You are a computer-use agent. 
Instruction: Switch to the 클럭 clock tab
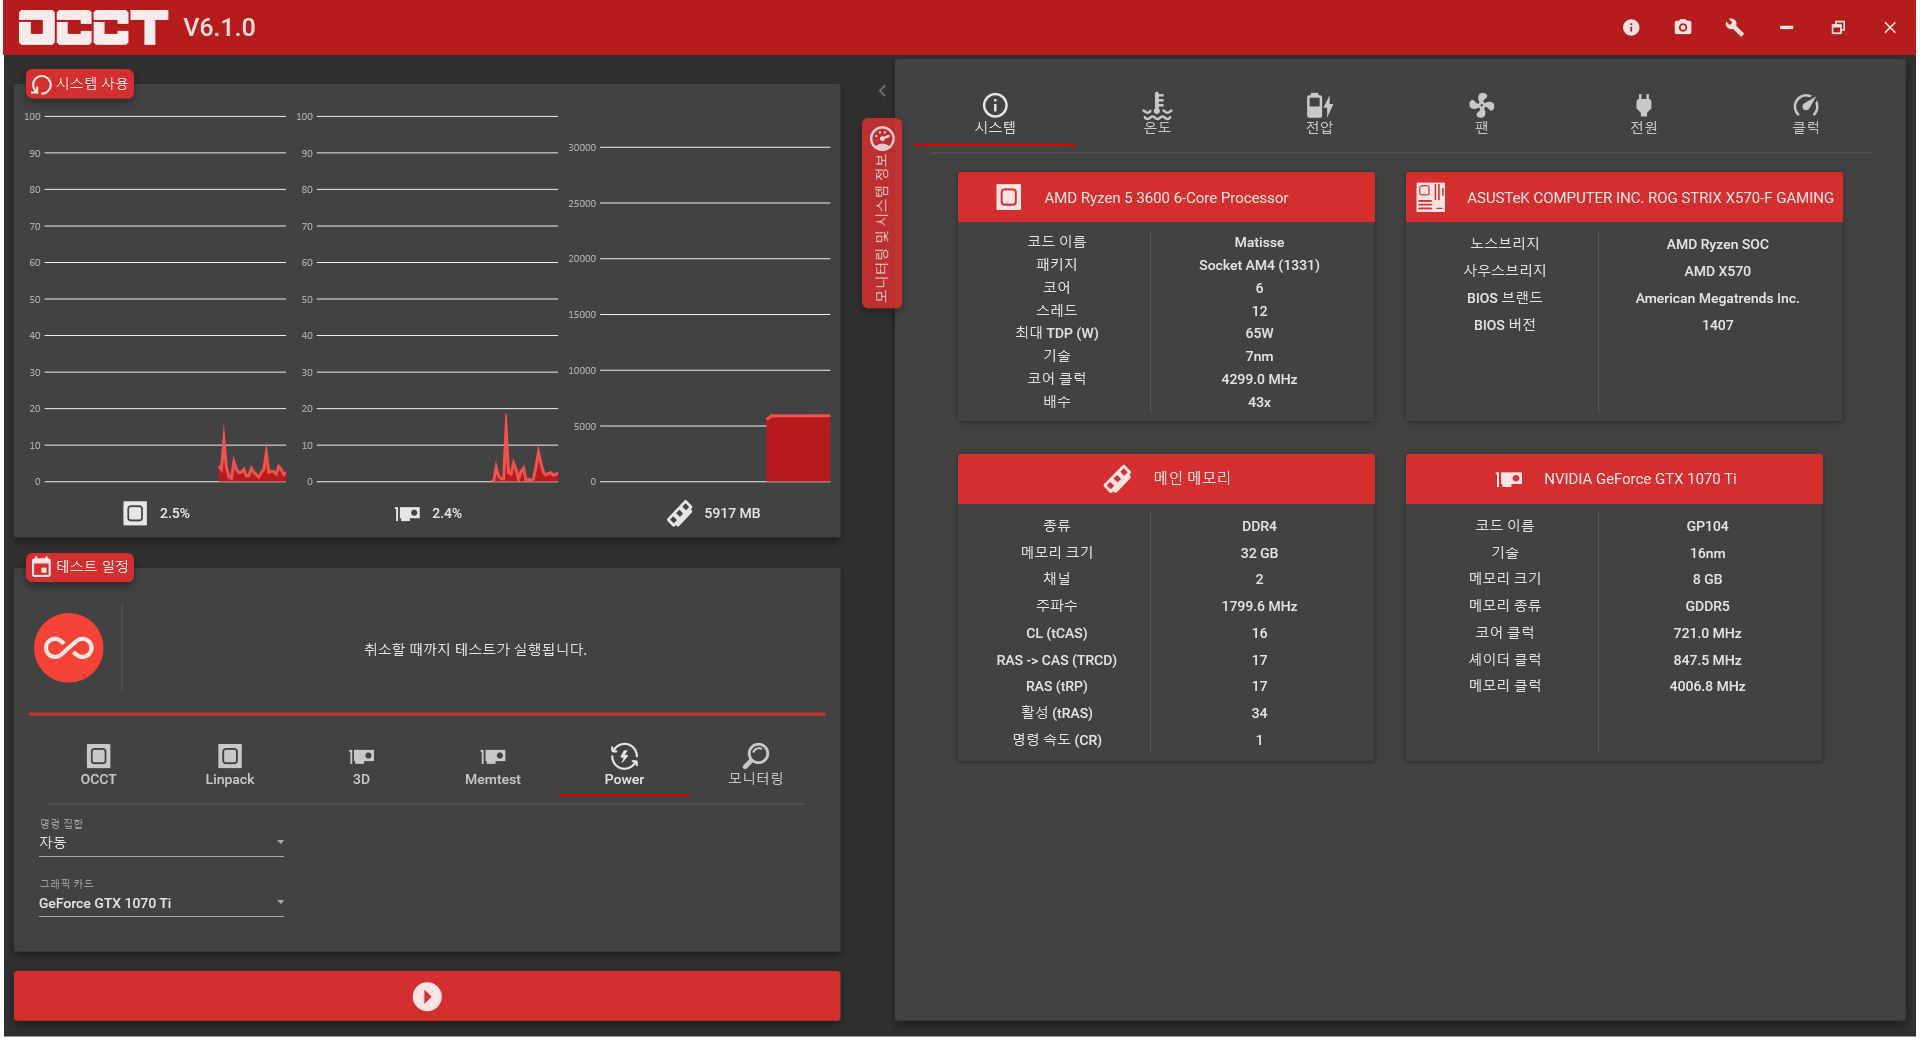(1805, 114)
